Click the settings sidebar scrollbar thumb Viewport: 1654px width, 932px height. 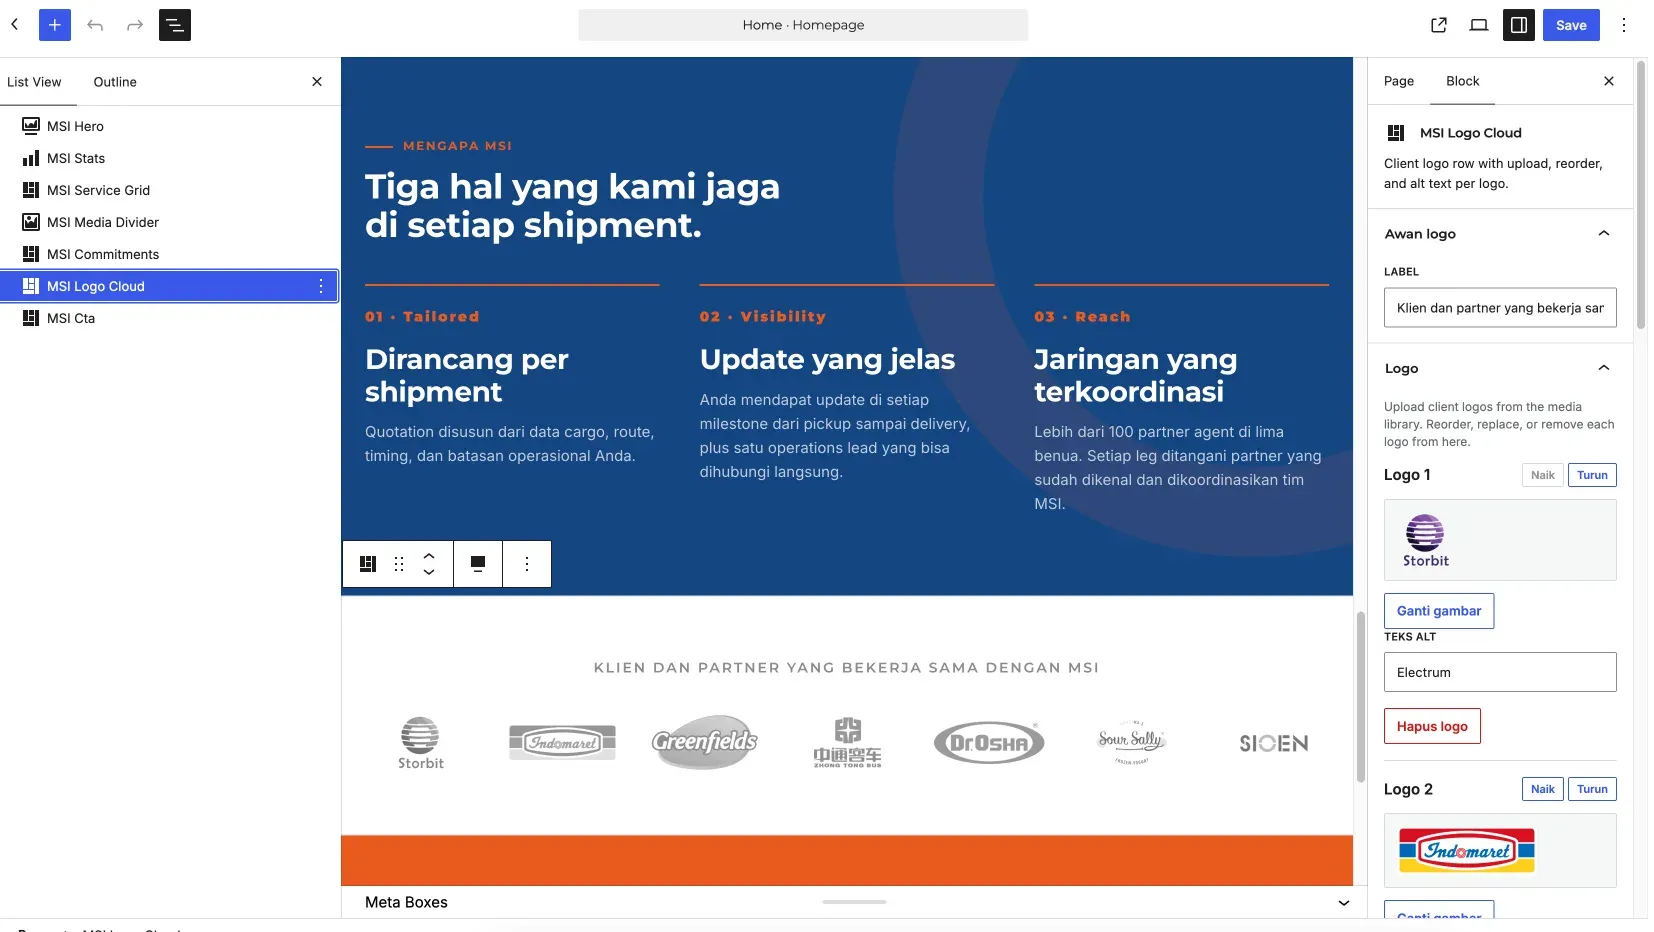click(x=1641, y=195)
